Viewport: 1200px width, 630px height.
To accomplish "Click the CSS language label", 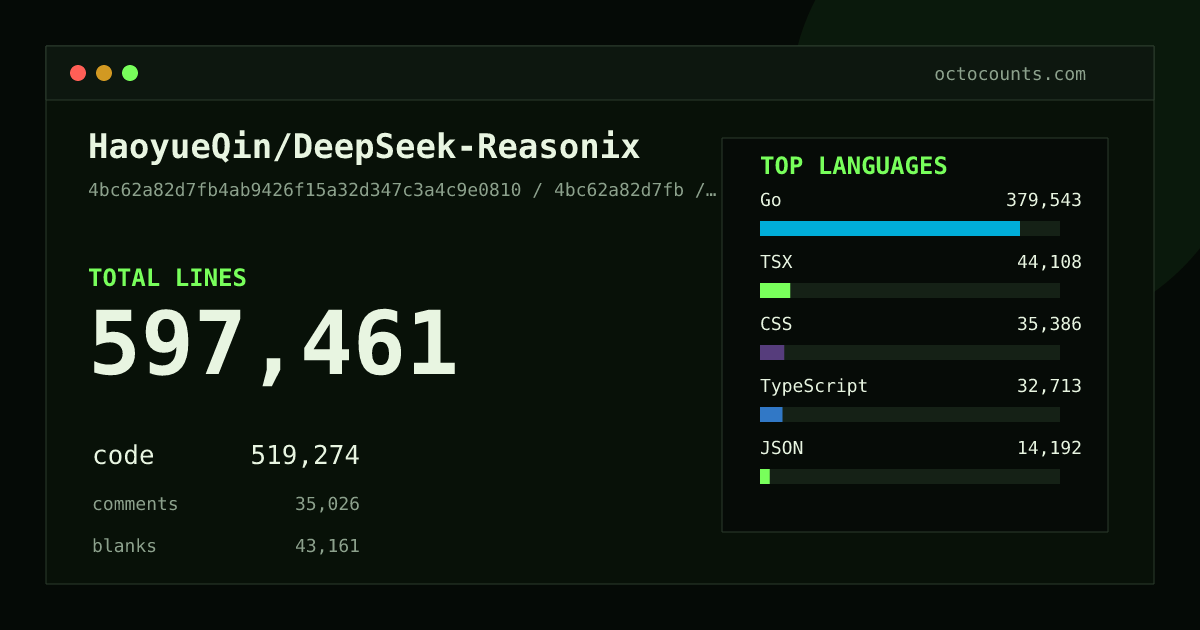I will [x=776, y=324].
